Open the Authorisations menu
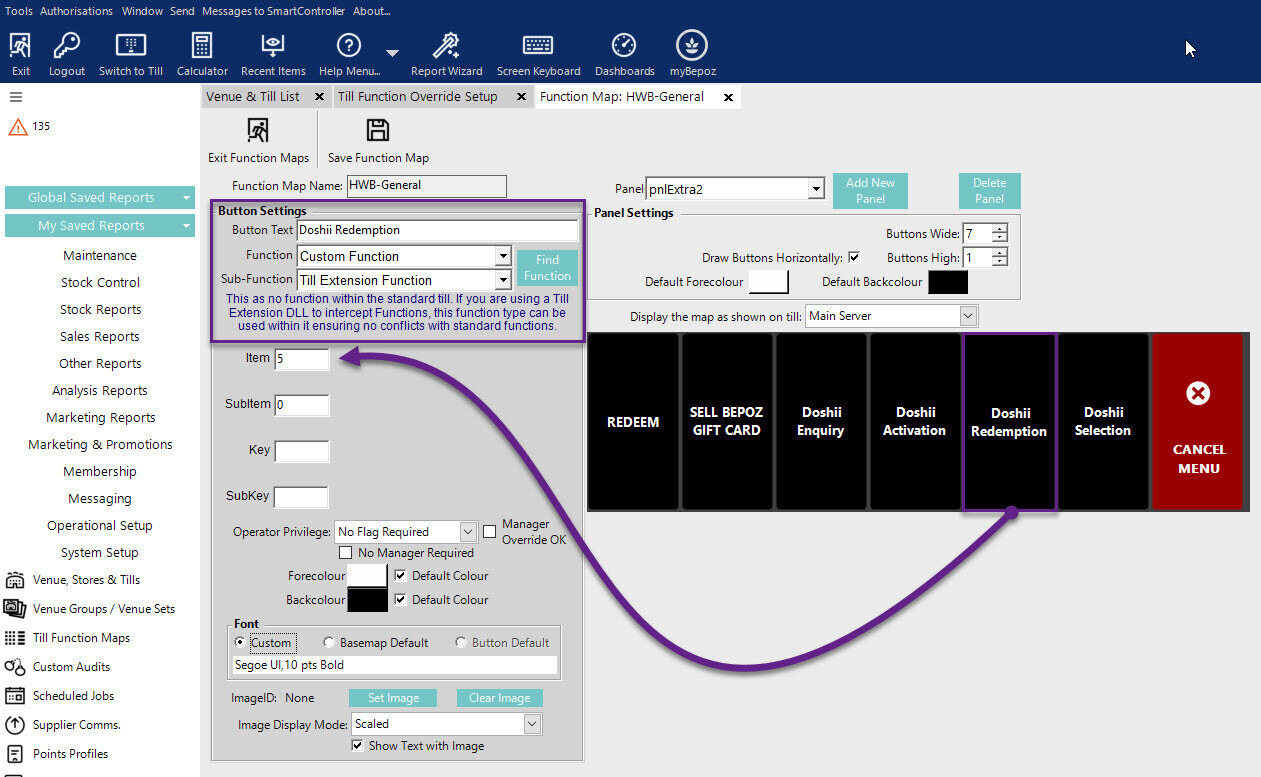This screenshot has height=777, width=1261. click(76, 11)
